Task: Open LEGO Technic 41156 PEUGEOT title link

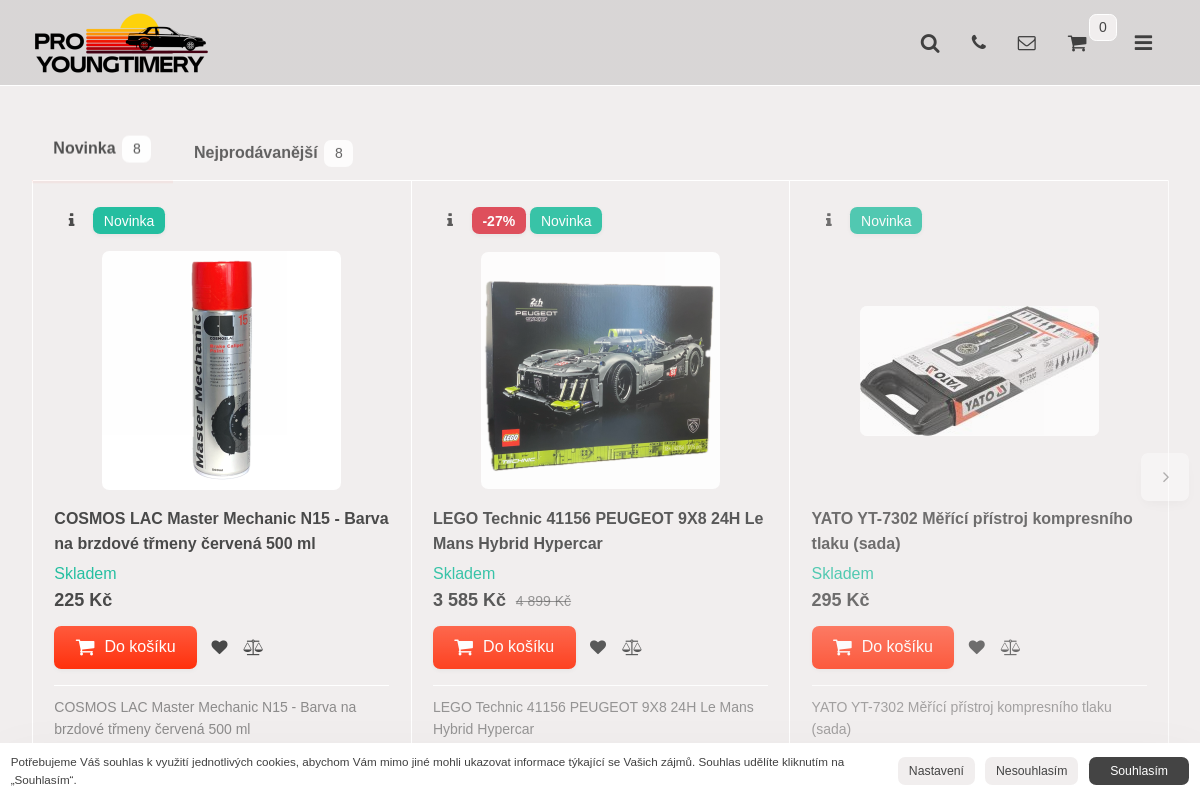Action: point(598,531)
